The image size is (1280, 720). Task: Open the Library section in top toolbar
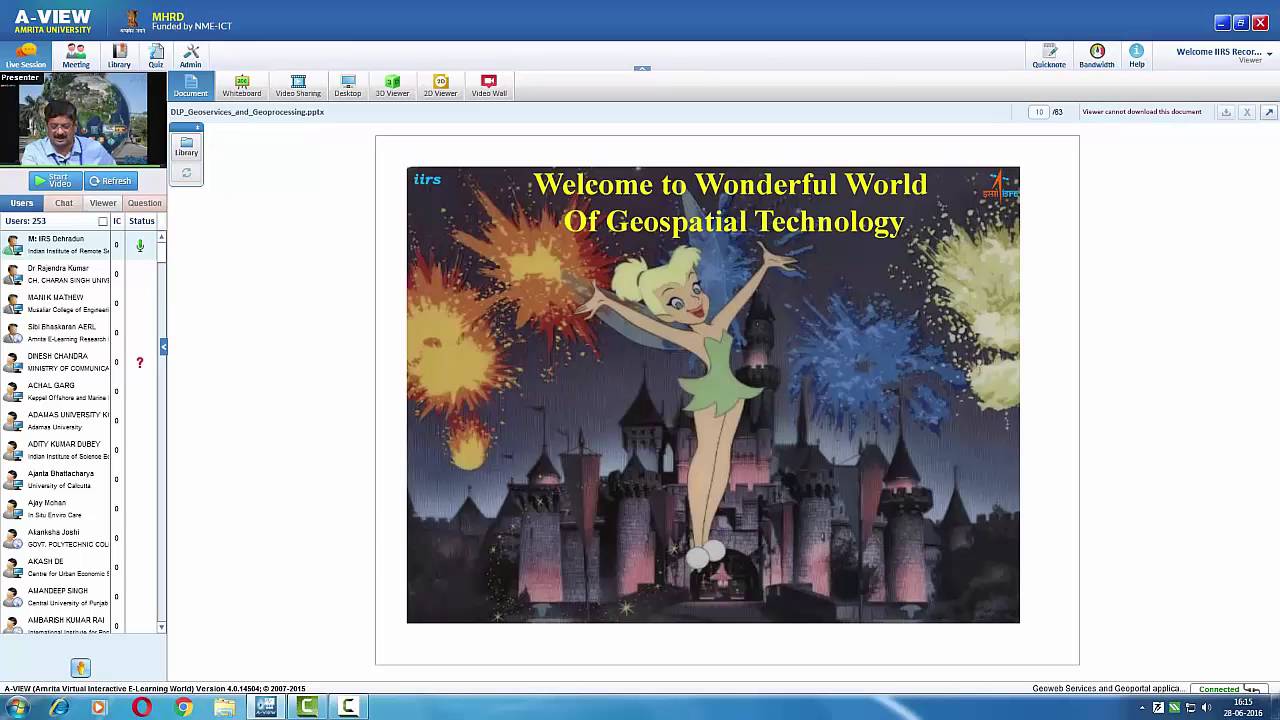tap(119, 56)
